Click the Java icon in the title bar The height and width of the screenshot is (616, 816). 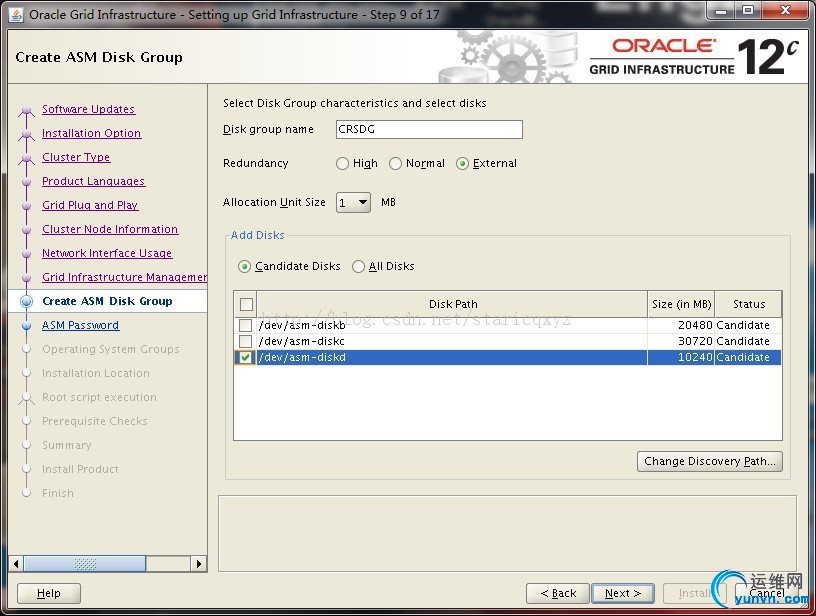click(x=16, y=14)
